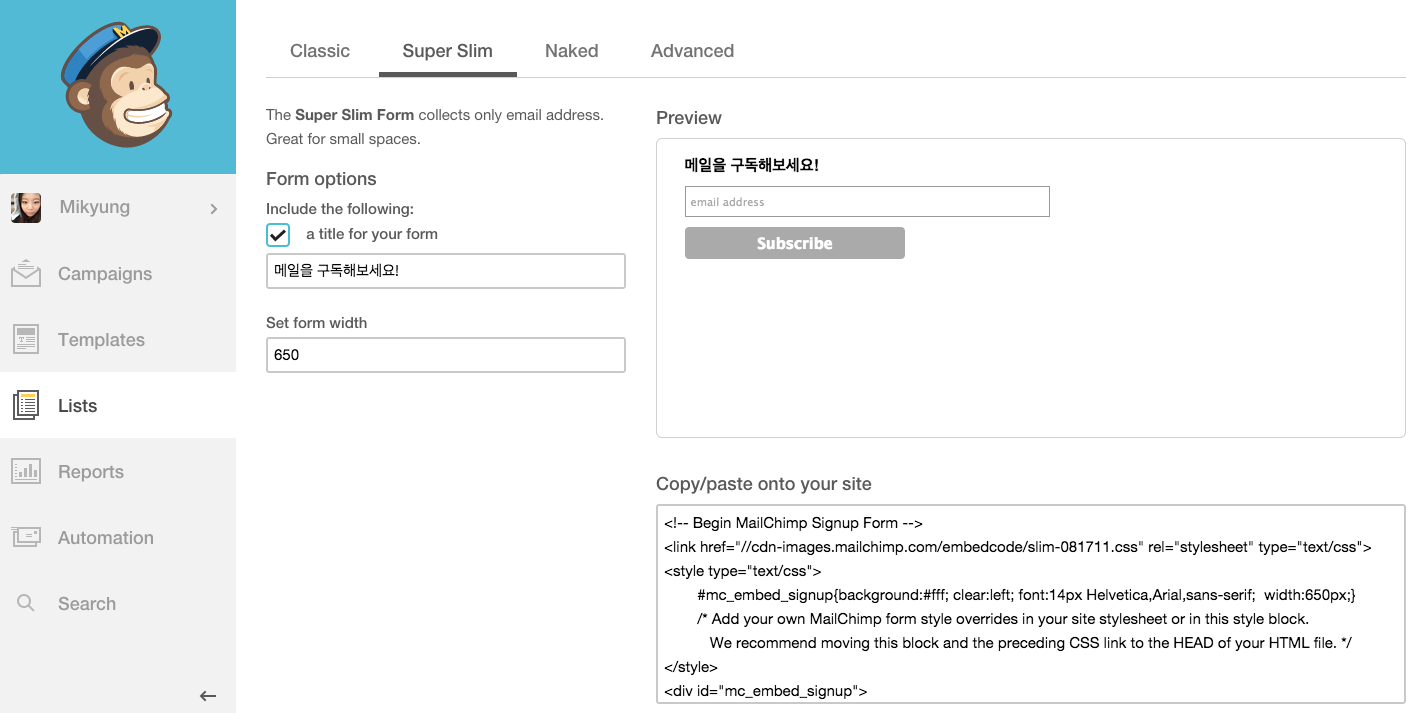Click the Templates layout icon

pyautogui.click(x=26, y=340)
